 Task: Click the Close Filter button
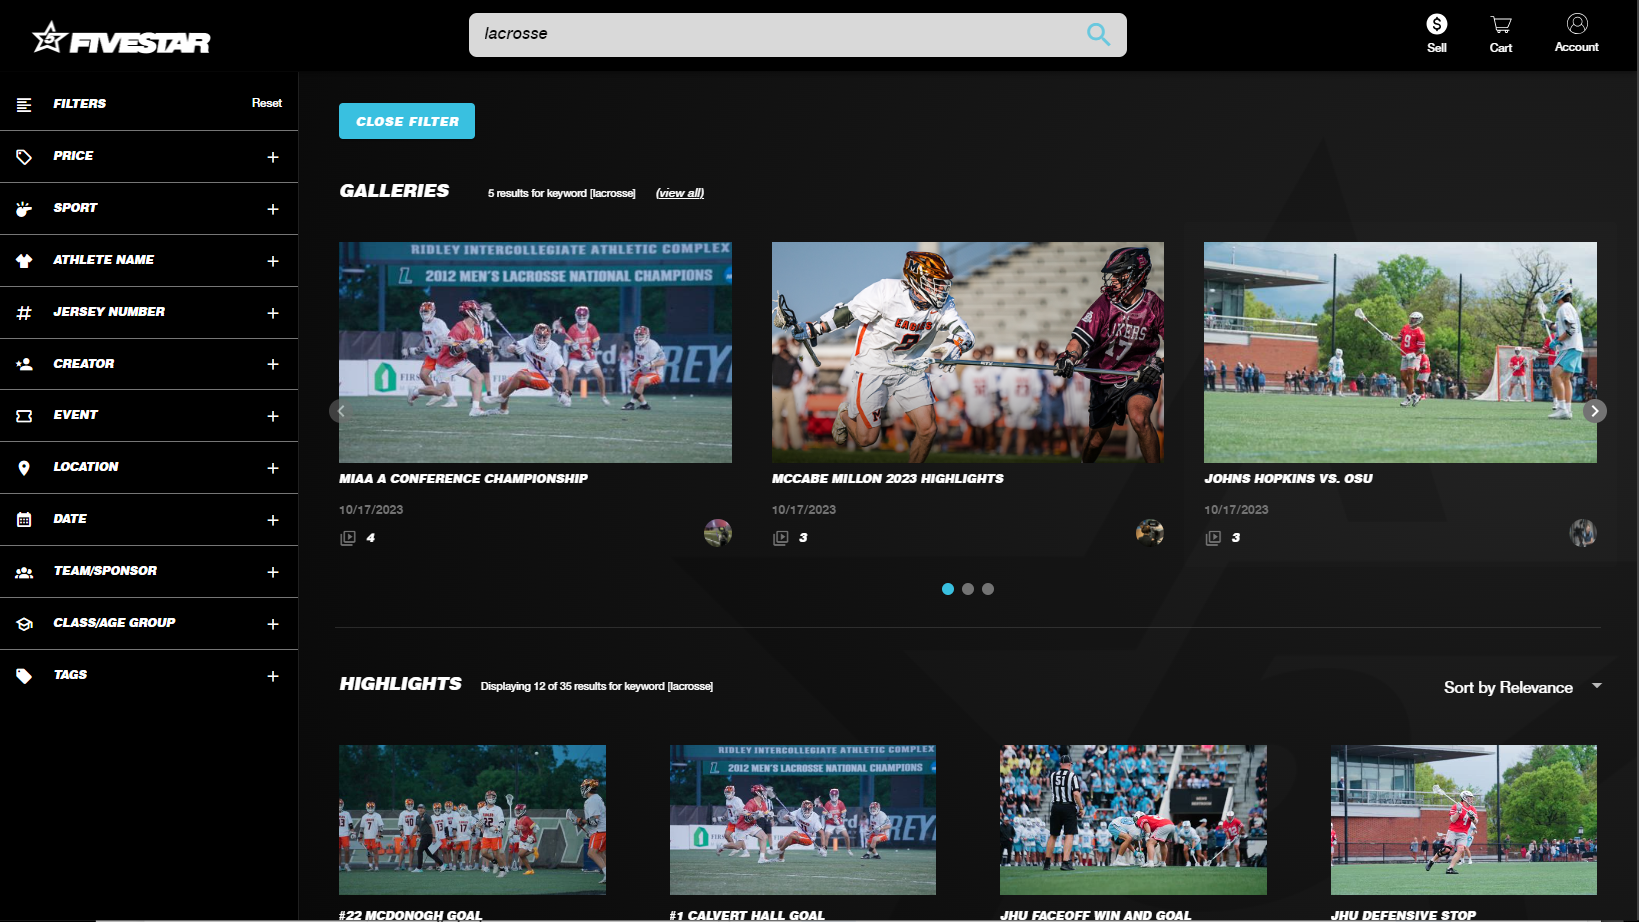pyautogui.click(x=407, y=121)
